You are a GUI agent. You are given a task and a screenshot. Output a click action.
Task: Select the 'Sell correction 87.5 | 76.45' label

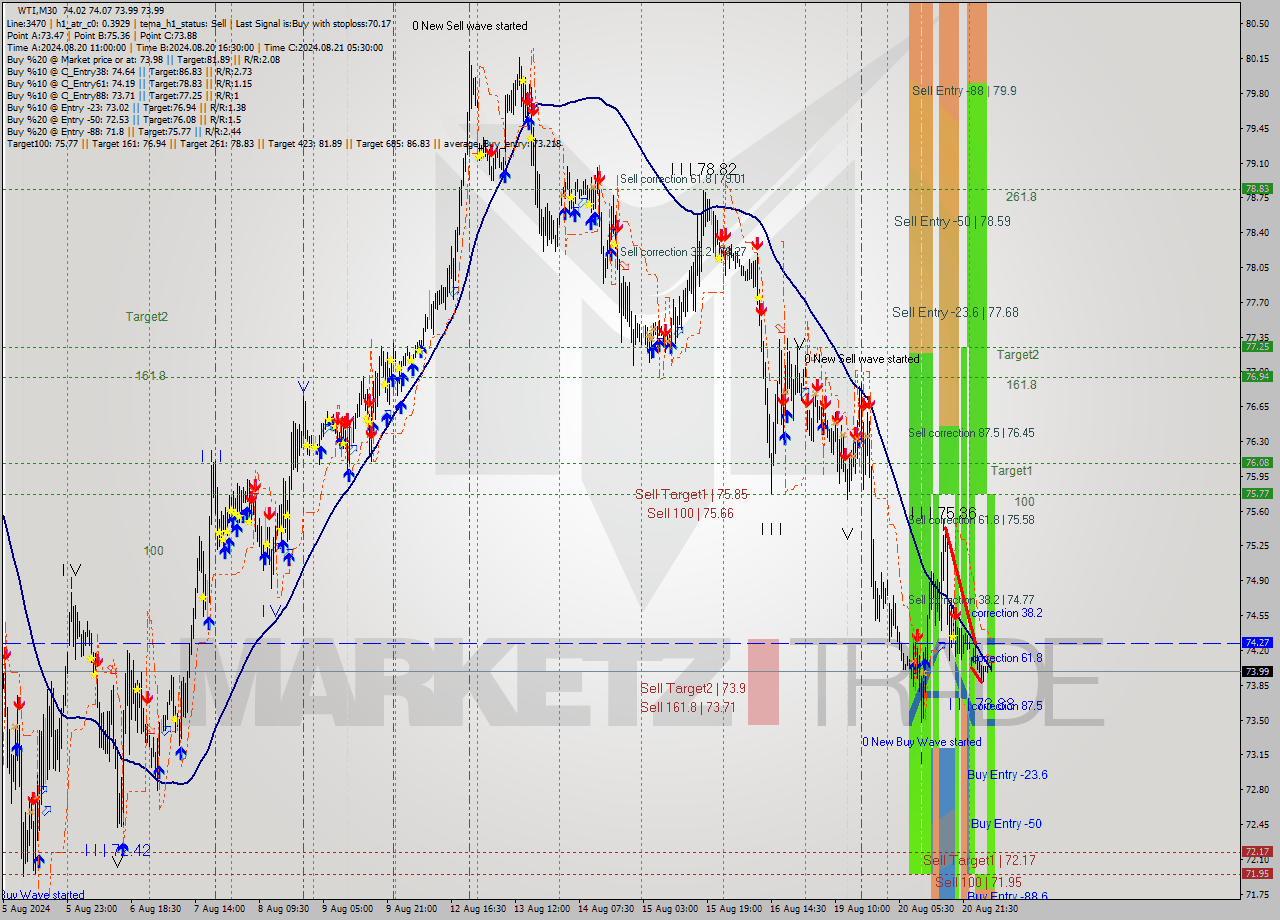[971, 433]
